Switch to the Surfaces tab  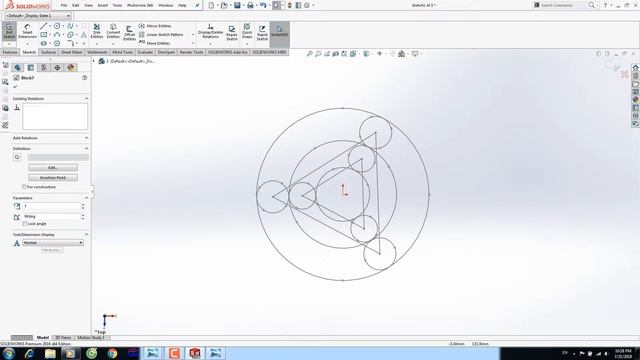click(48, 52)
